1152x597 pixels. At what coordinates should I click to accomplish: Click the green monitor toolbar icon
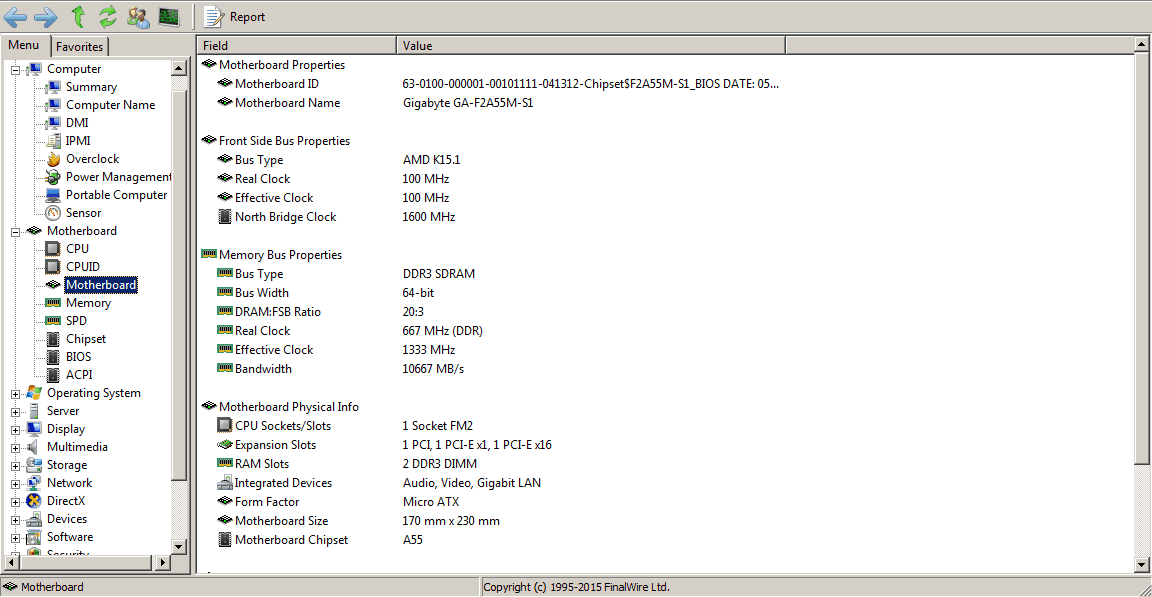(169, 16)
